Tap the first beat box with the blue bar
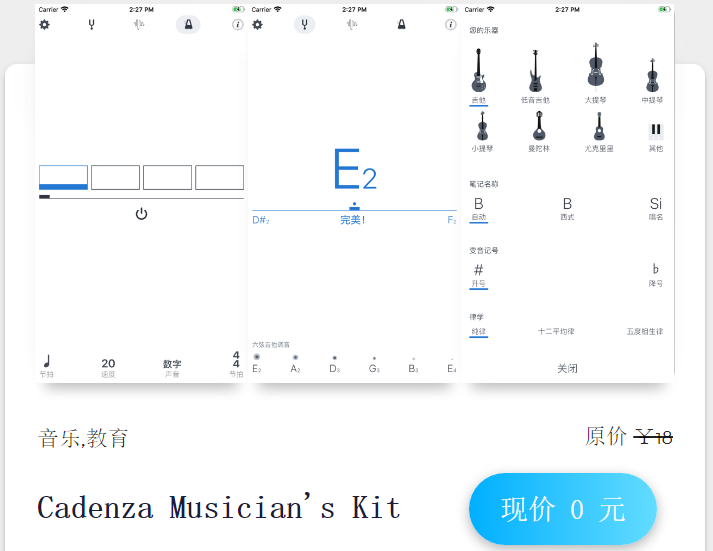This screenshot has width=713, height=551. pos(63,178)
